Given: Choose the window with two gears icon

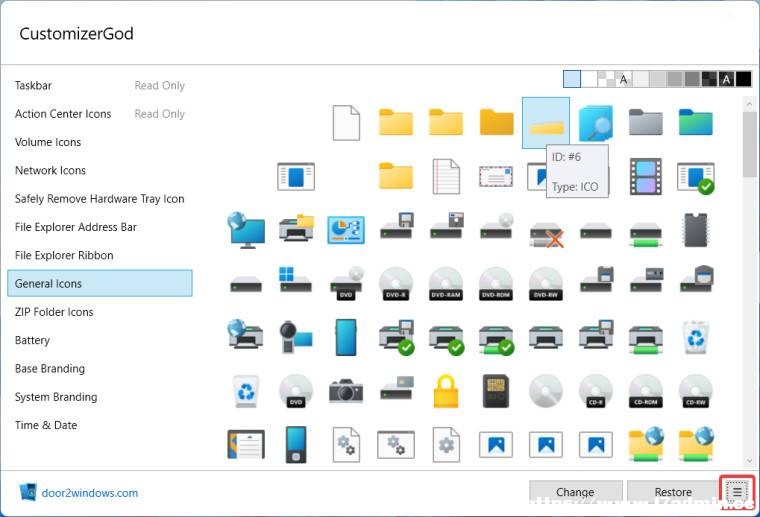Looking at the screenshot, I should (x=396, y=444).
